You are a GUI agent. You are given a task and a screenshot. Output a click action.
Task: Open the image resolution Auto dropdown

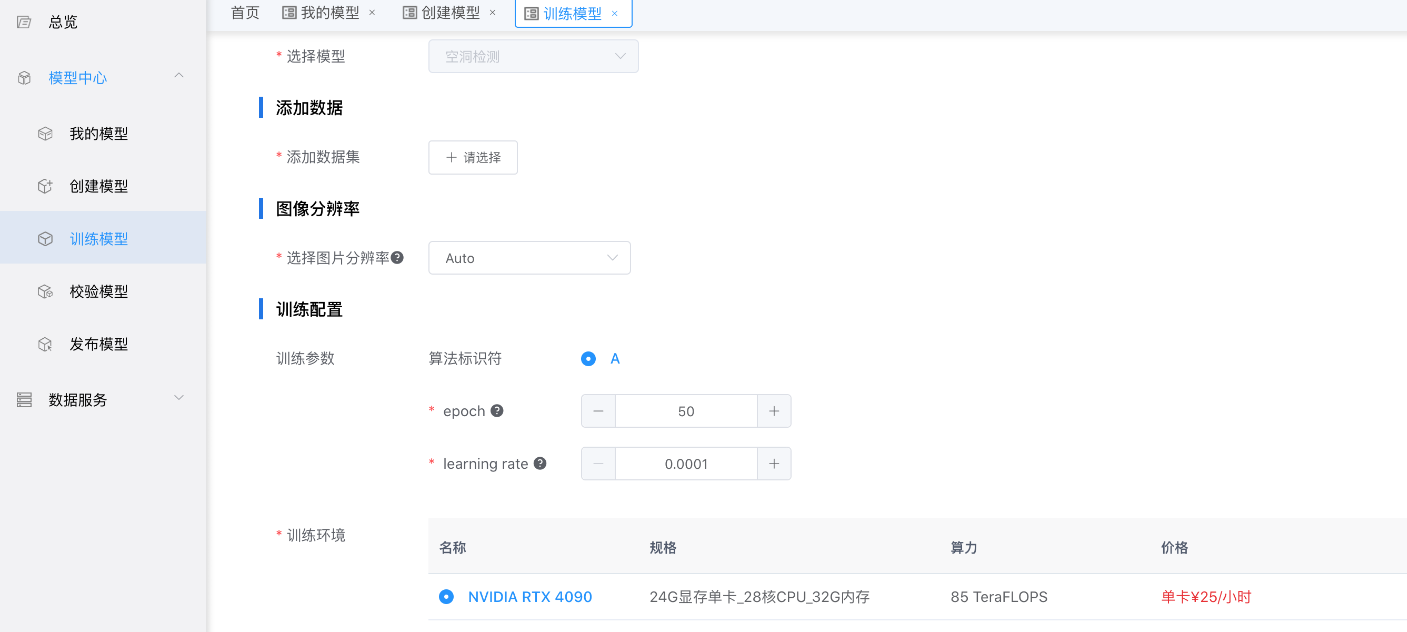point(529,258)
